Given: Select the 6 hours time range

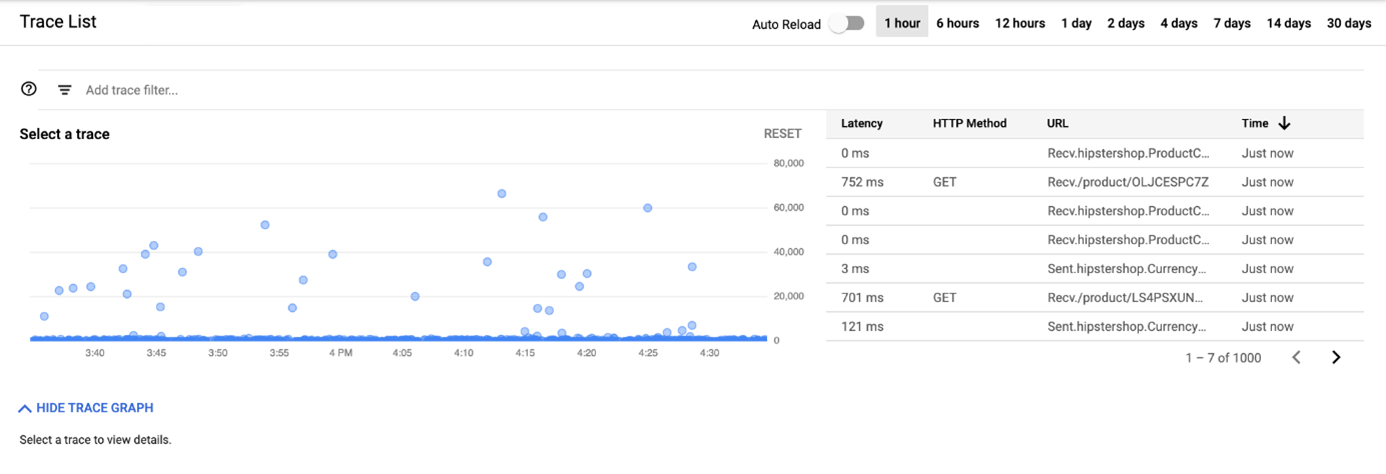Looking at the screenshot, I should click(x=958, y=23).
